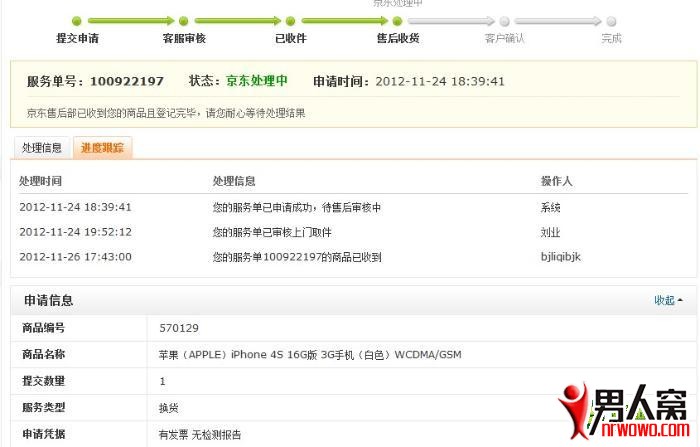Click the grey 完成 step dot
700x447 pixels.
tap(611, 21)
